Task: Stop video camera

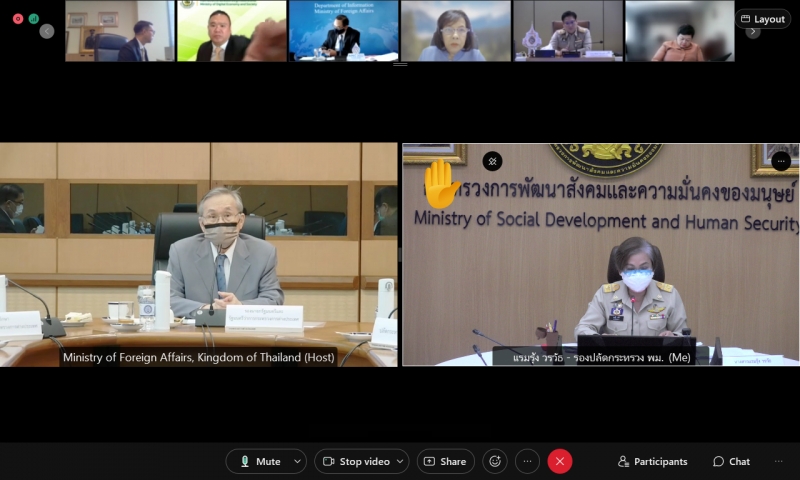Action: click(x=356, y=461)
